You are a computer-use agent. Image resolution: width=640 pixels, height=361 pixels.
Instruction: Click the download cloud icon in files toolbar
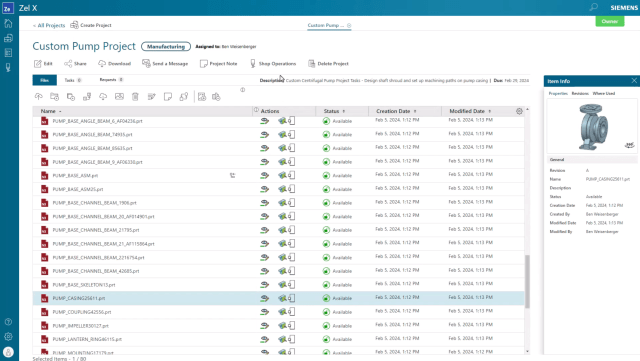(103, 96)
